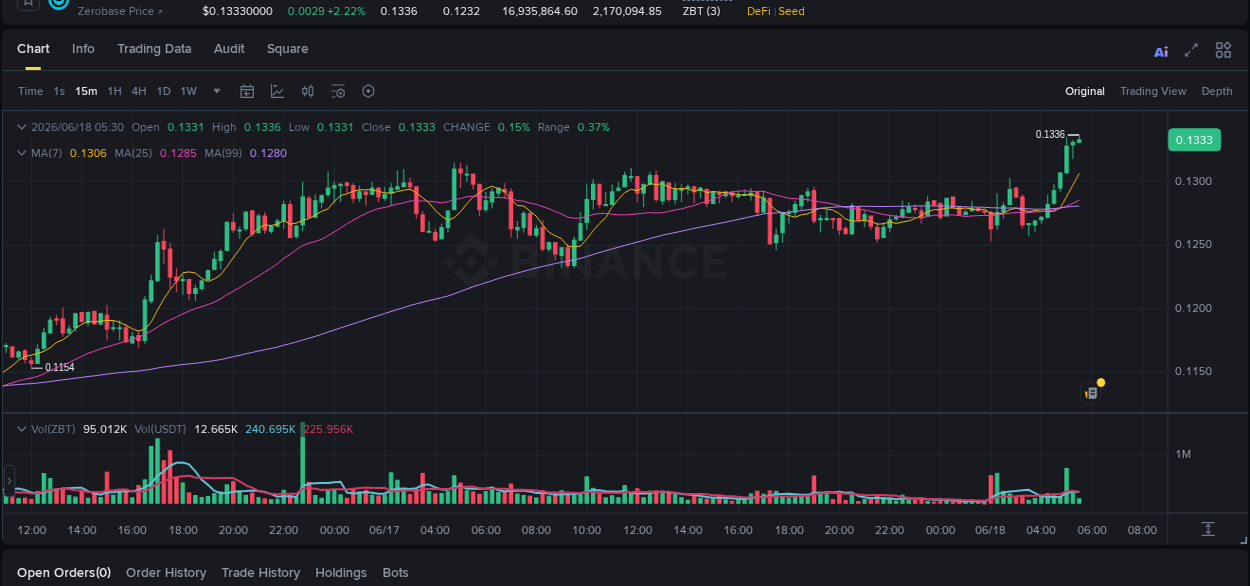1250x586 pixels.
Task: Switch to the Info tab
Action: tap(83, 49)
